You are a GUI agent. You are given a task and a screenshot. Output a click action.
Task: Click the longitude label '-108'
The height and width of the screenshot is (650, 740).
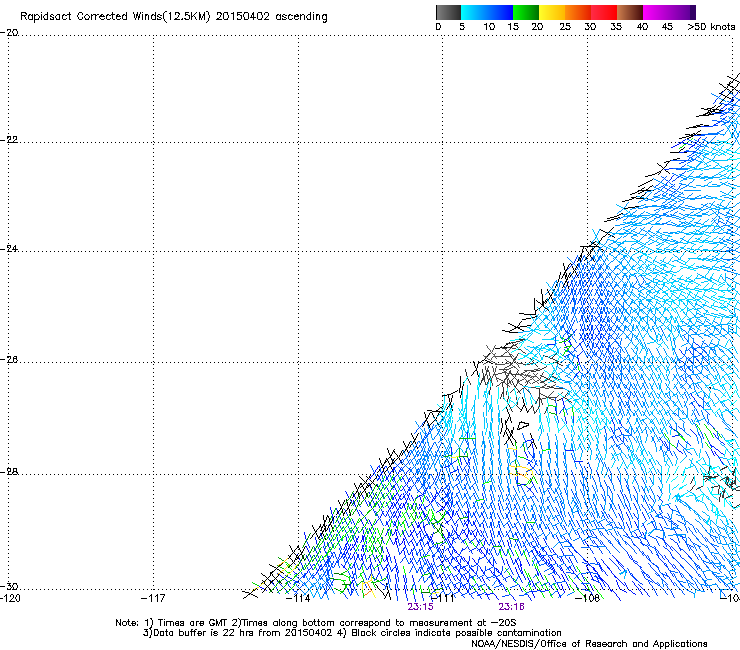(x=588, y=598)
